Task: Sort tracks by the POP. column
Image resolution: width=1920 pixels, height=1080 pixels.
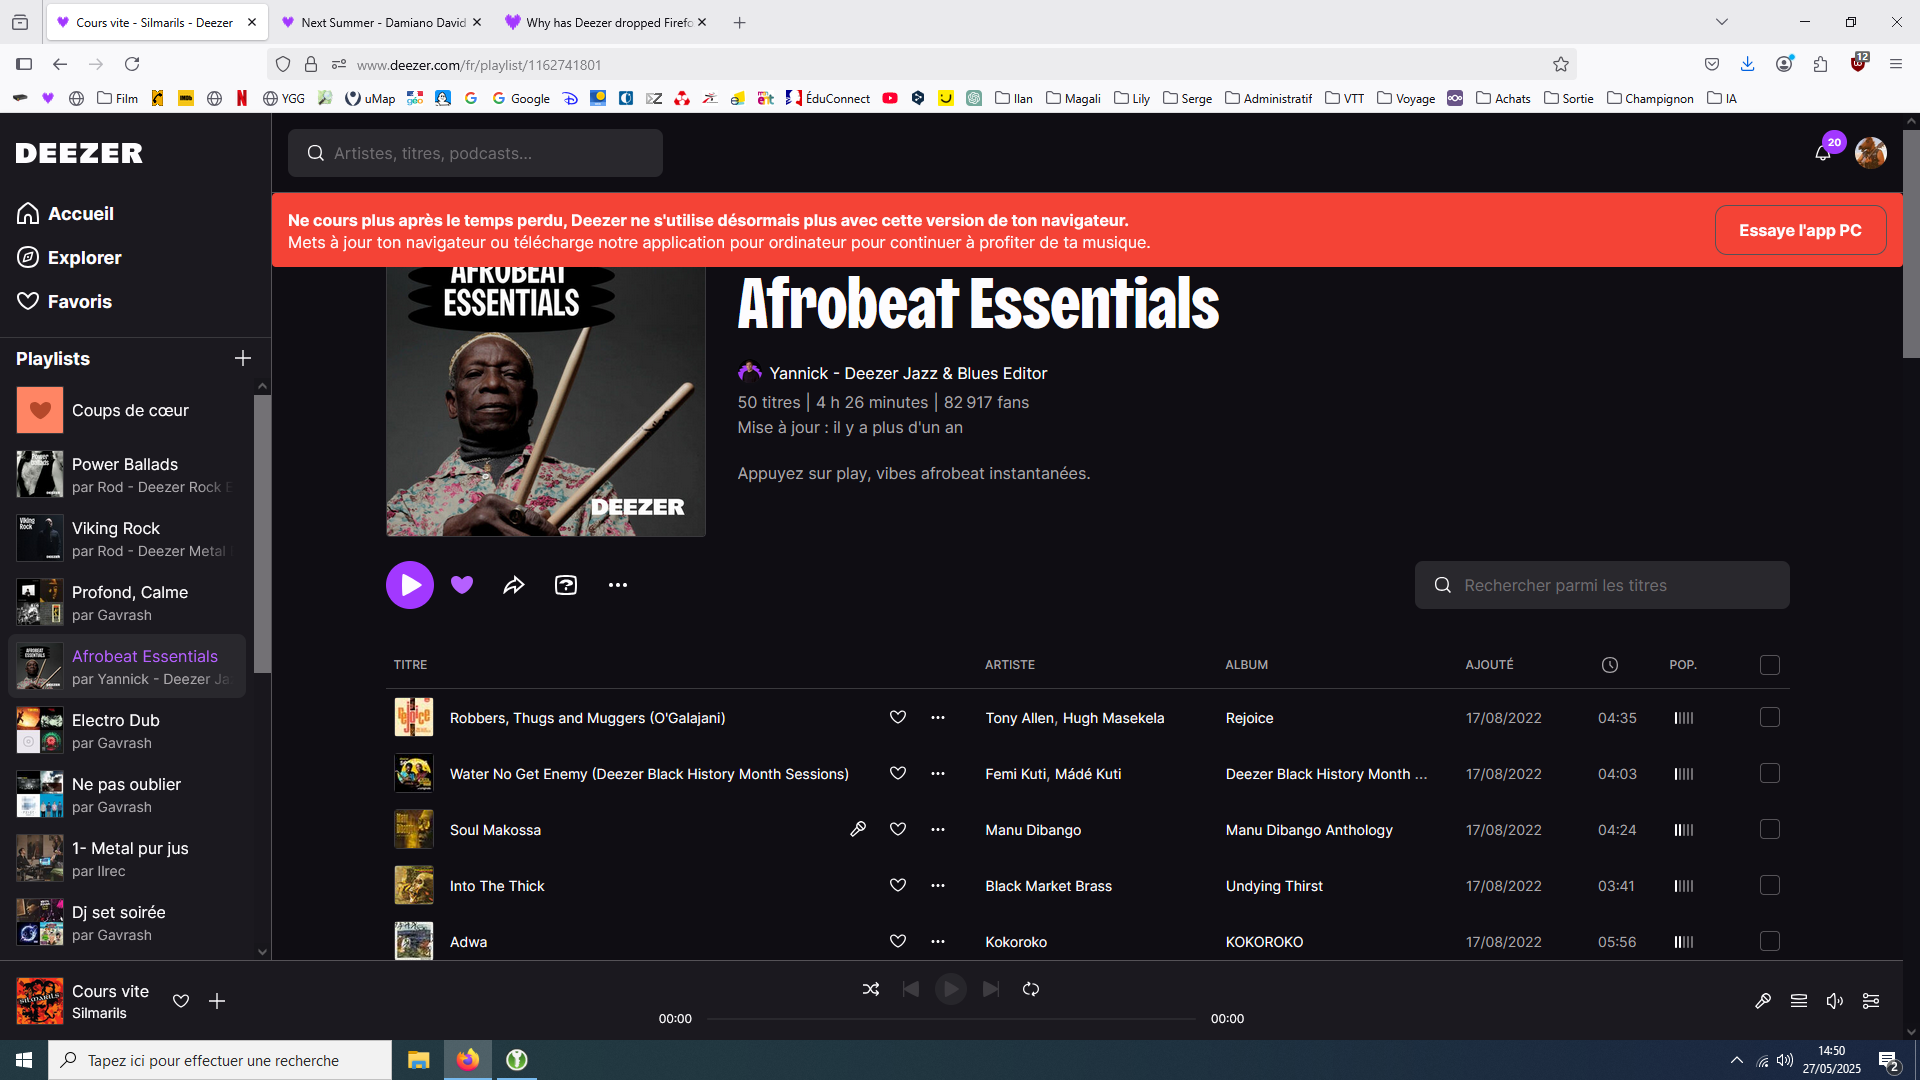Action: click(x=1683, y=665)
